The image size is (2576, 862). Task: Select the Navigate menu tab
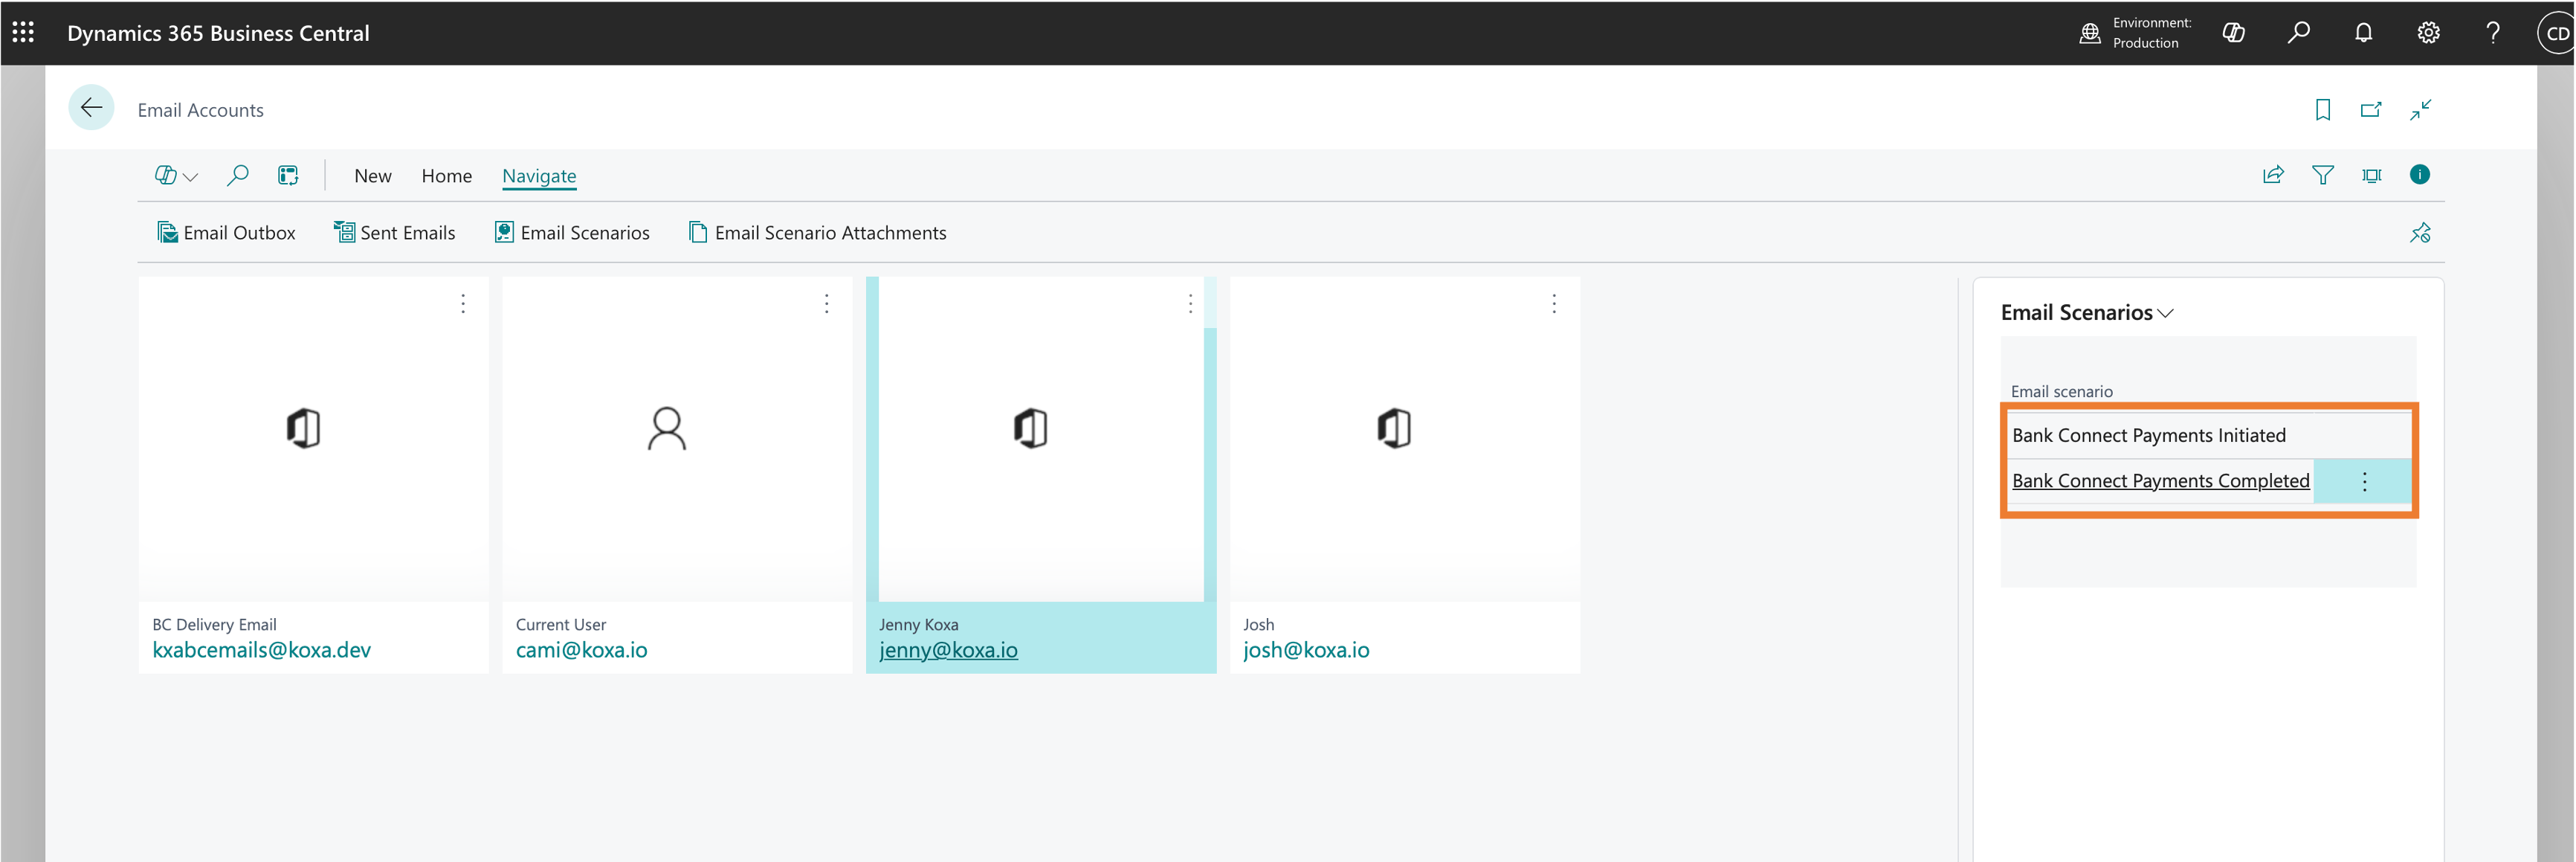pyautogui.click(x=539, y=176)
